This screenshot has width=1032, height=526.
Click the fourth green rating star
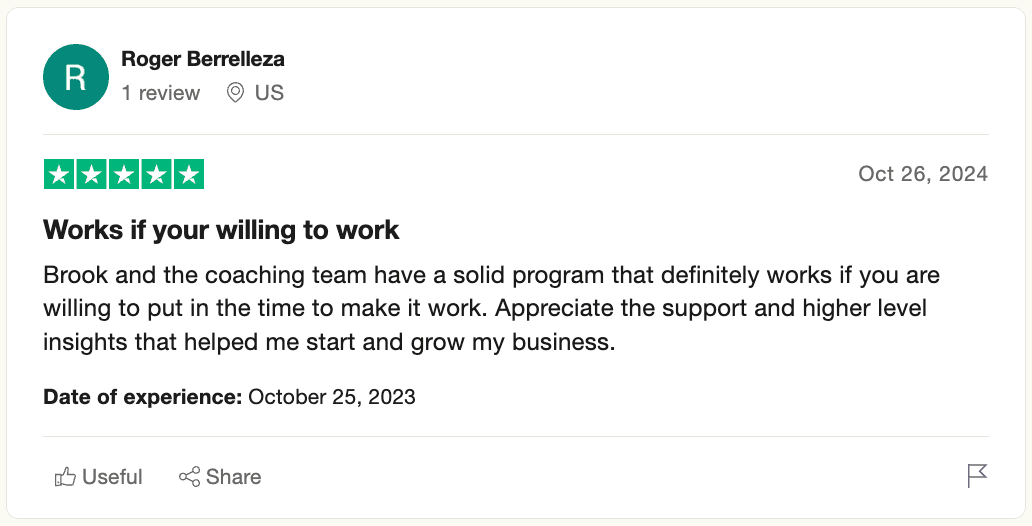155,175
